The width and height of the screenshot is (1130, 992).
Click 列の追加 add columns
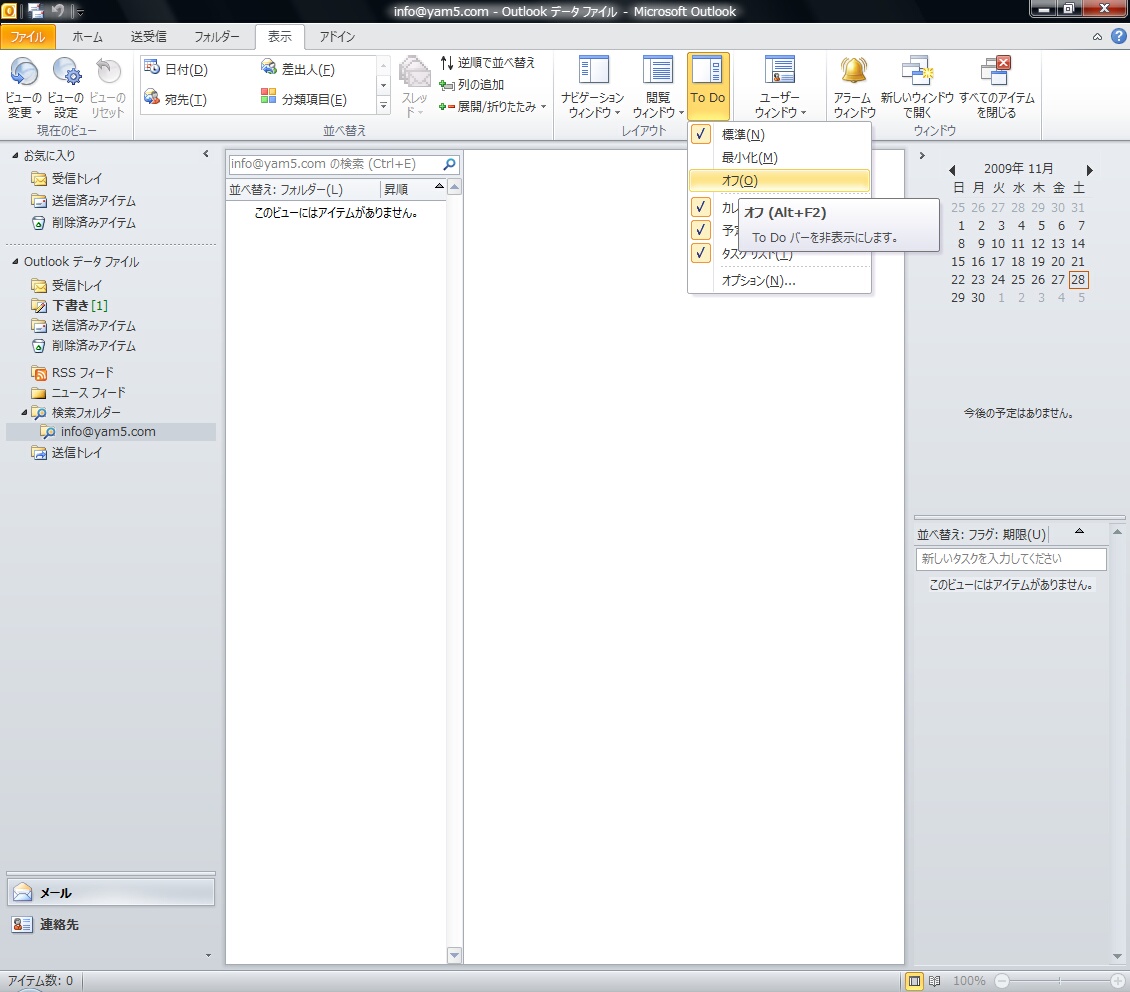pyautogui.click(x=471, y=84)
